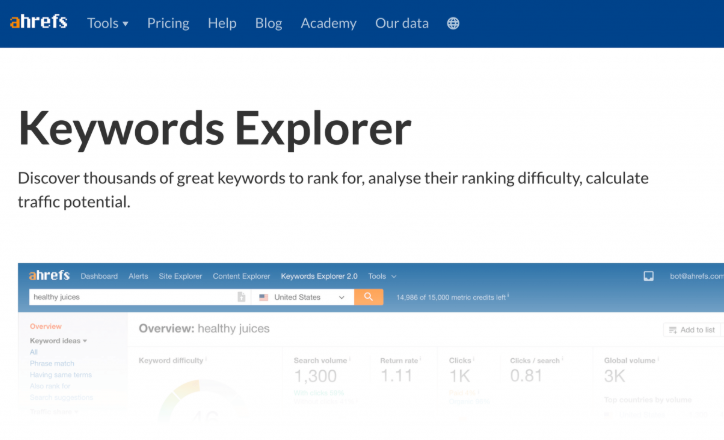The image size is (724, 440).
Task: Click the upload file icon in keyword field
Action: (241, 297)
